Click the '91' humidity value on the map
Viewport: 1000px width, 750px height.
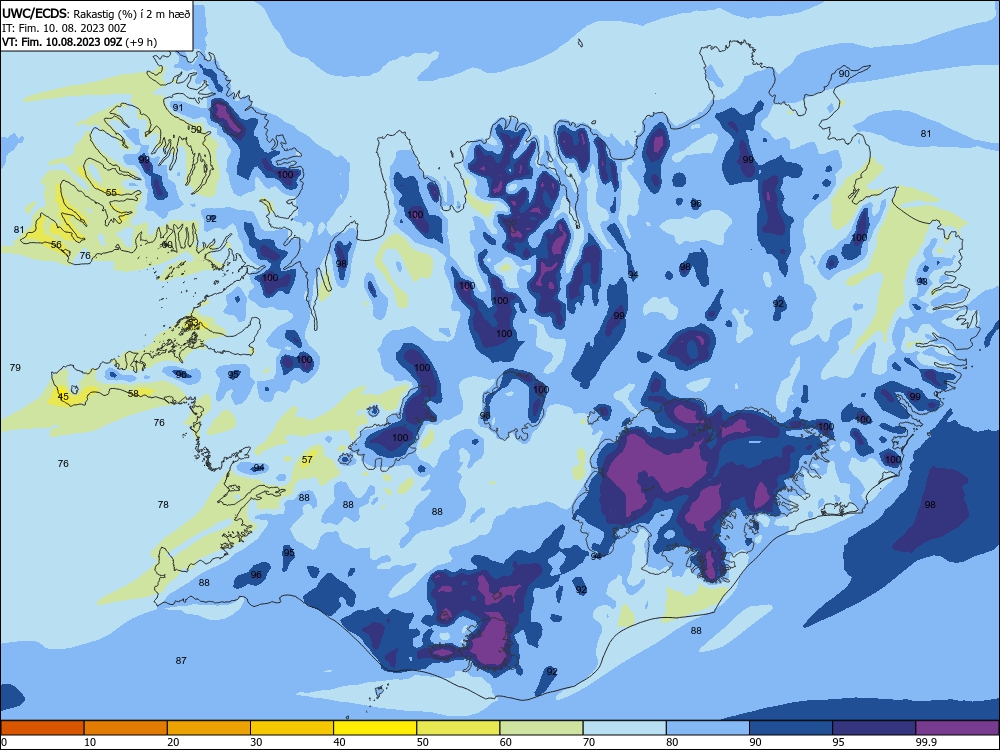pyautogui.click(x=178, y=107)
